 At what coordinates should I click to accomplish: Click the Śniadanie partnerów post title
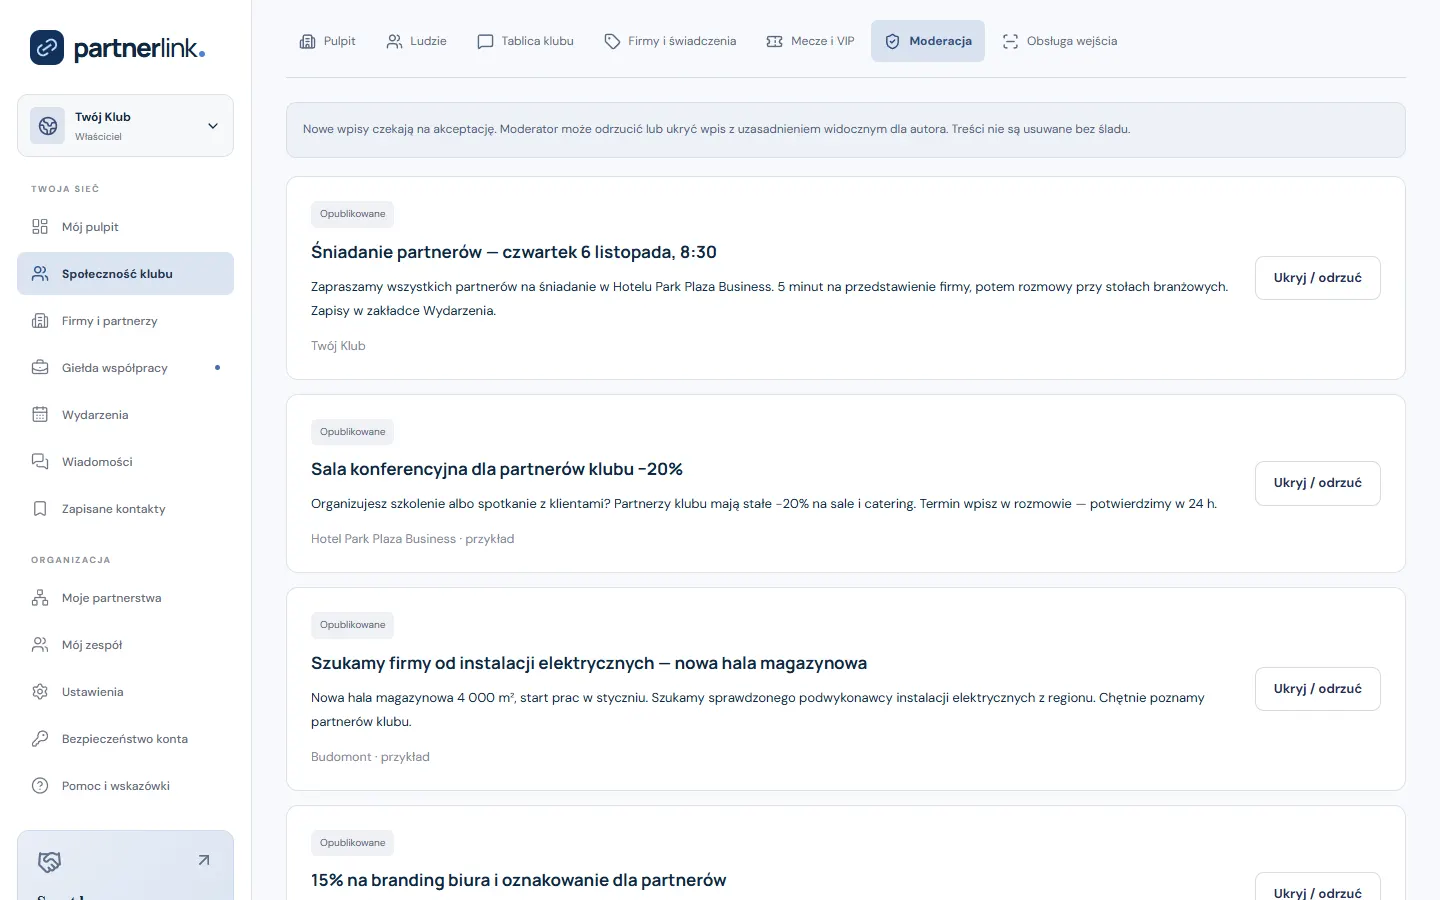tap(514, 252)
